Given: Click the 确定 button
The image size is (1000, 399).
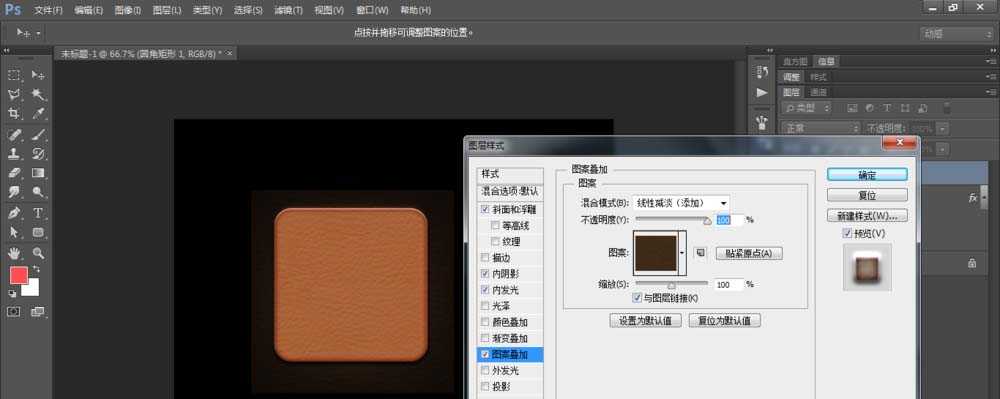Looking at the screenshot, I should tap(867, 175).
